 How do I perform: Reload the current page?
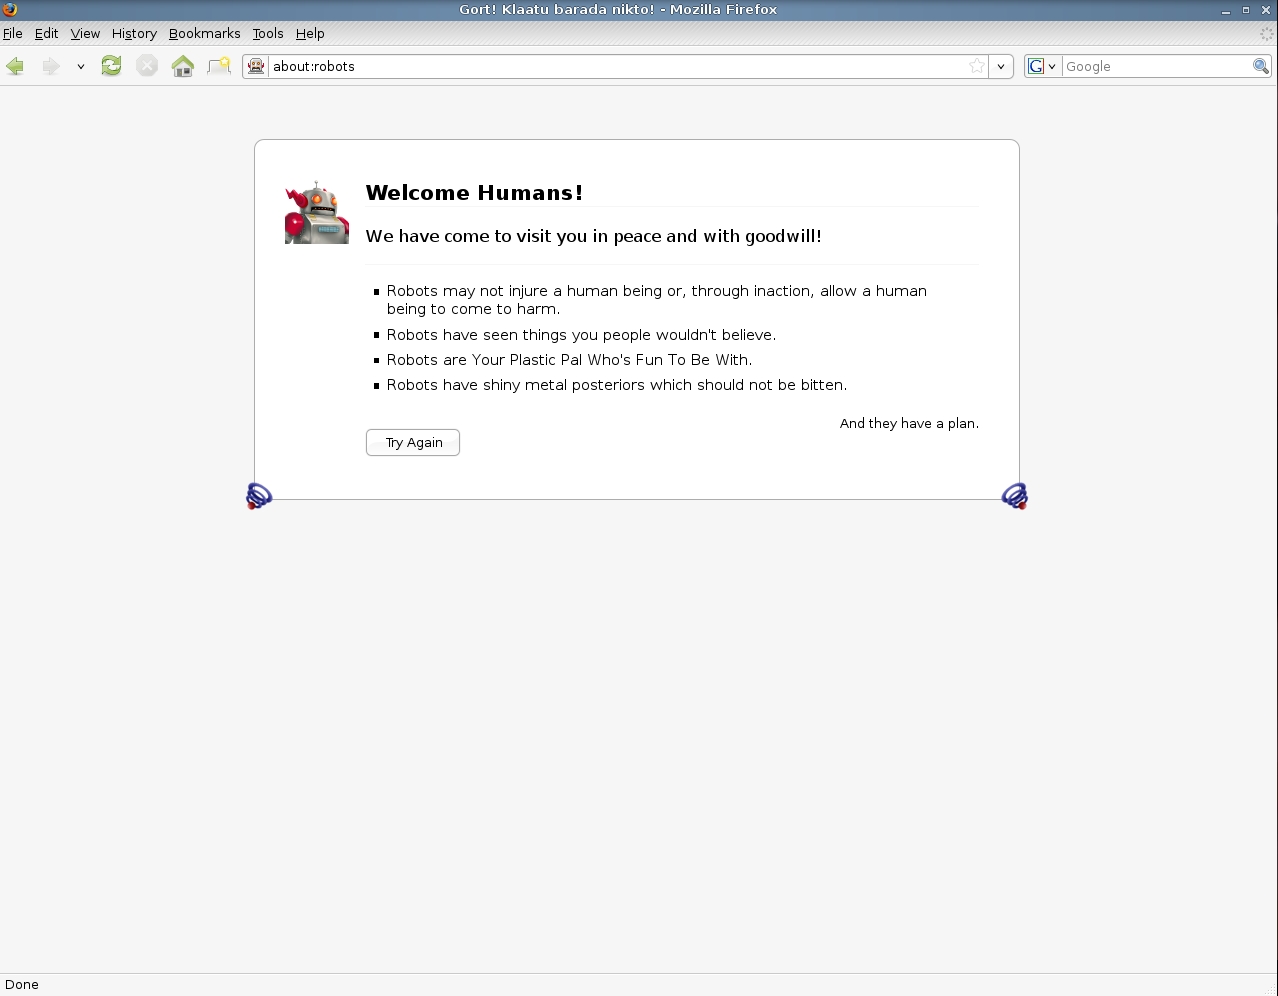111,66
